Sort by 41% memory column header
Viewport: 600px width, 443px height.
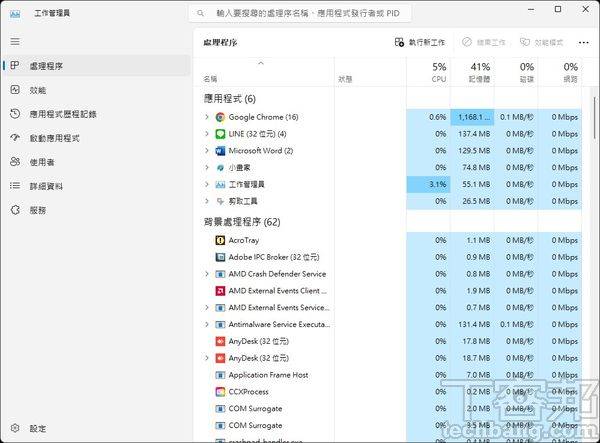click(x=473, y=72)
